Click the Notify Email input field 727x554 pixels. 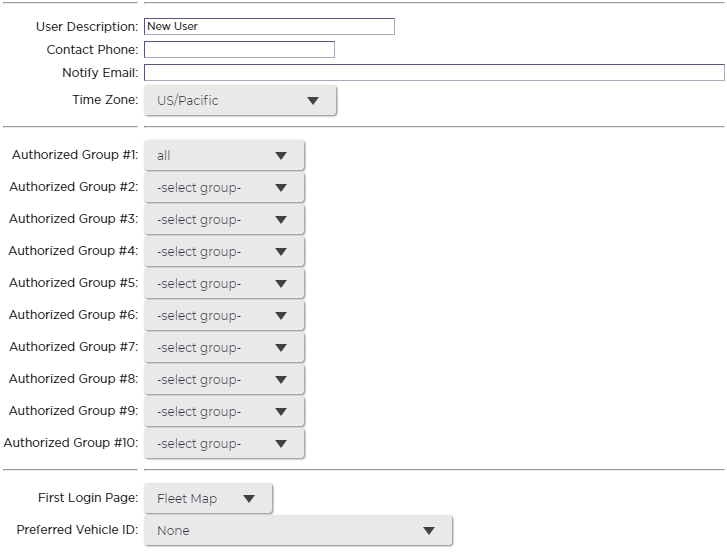click(x=434, y=72)
